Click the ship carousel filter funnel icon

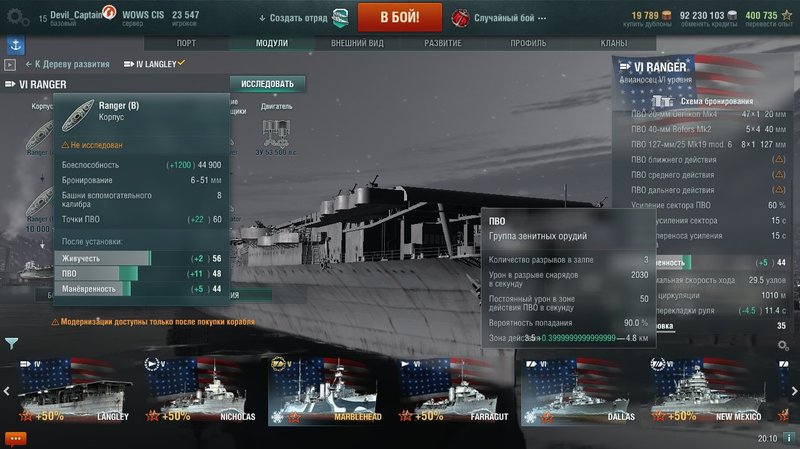click(x=11, y=343)
